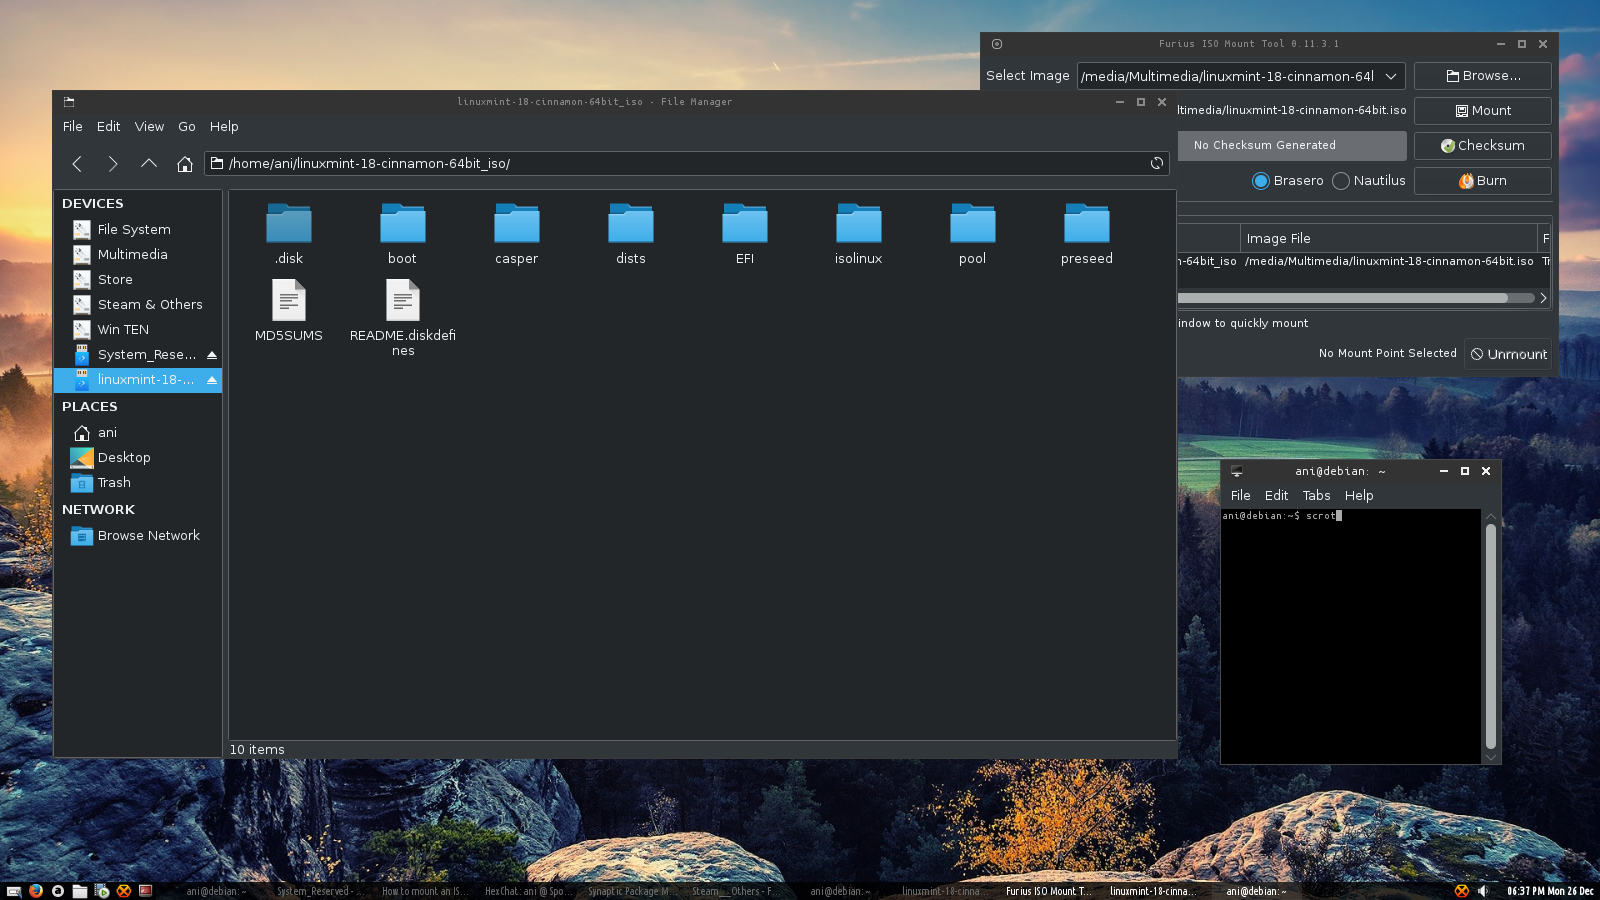Open Steam & Others drive in sidebar

pos(137,305)
